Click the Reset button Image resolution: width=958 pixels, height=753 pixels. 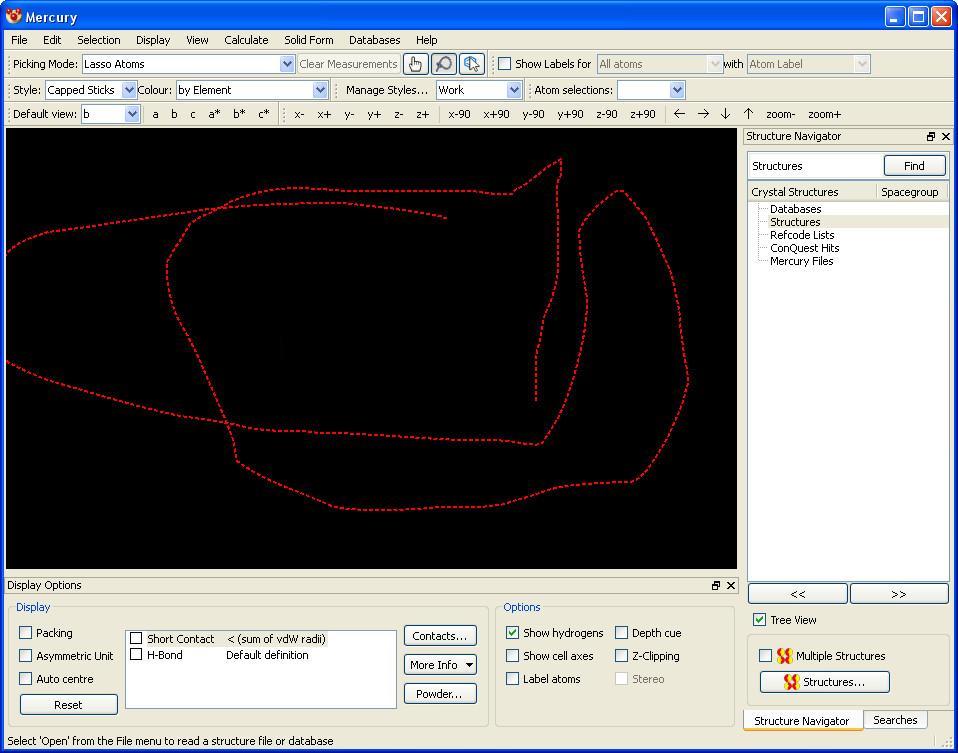click(x=68, y=705)
